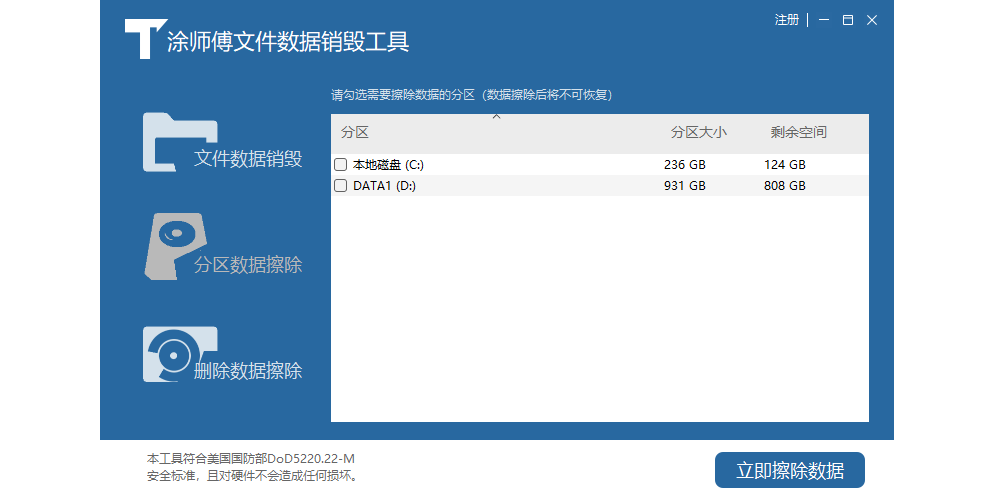Click the 236 GB size value

click(685, 165)
